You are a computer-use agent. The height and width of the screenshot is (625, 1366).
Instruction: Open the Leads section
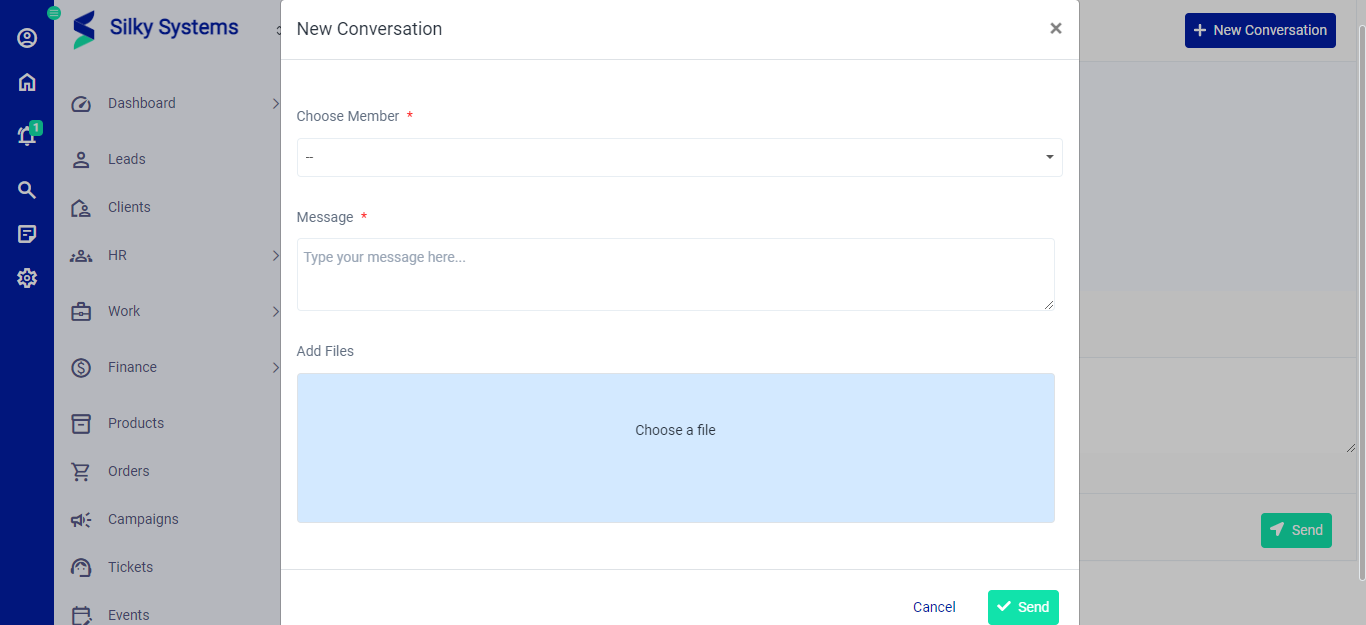coord(126,159)
